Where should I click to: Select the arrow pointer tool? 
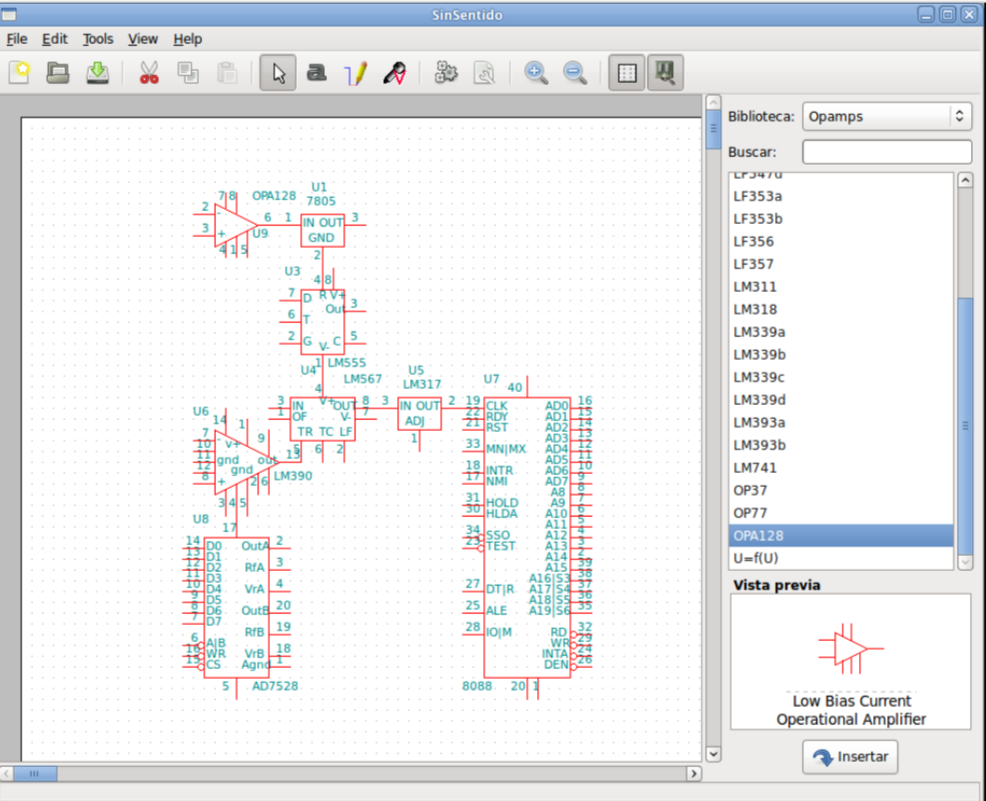tap(278, 72)
